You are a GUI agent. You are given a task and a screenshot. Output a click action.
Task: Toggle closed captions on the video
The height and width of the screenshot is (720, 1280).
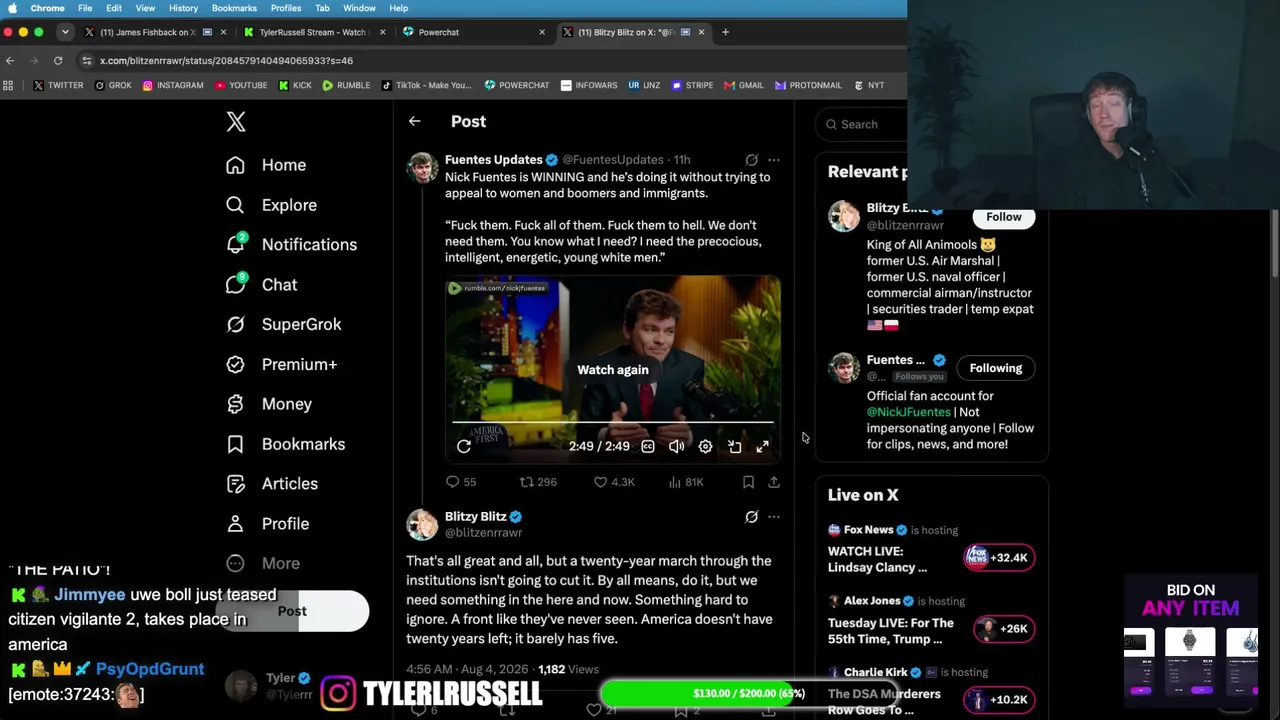648,446
